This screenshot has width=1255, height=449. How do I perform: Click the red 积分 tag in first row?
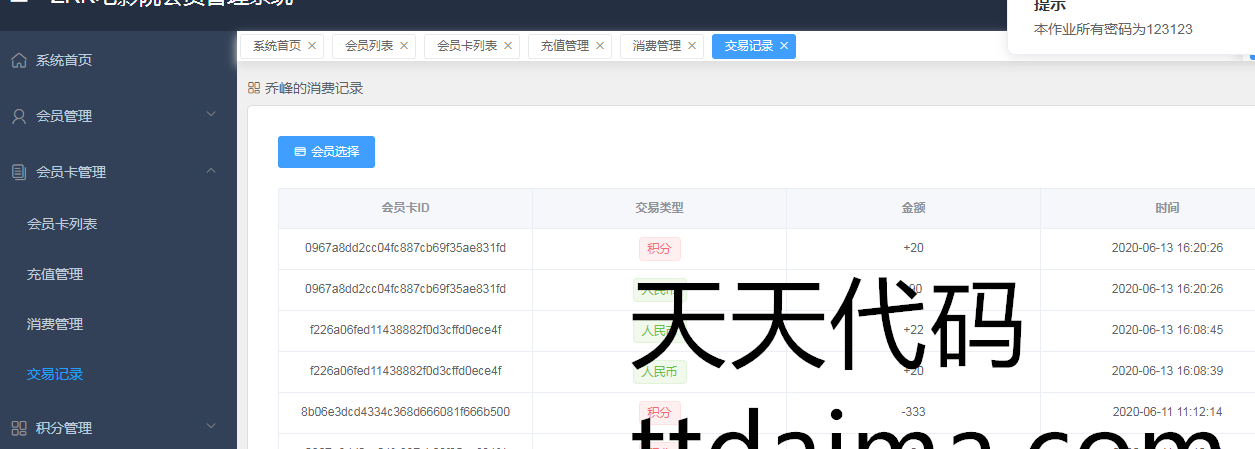pyautogui.click(x=659, y=248)
